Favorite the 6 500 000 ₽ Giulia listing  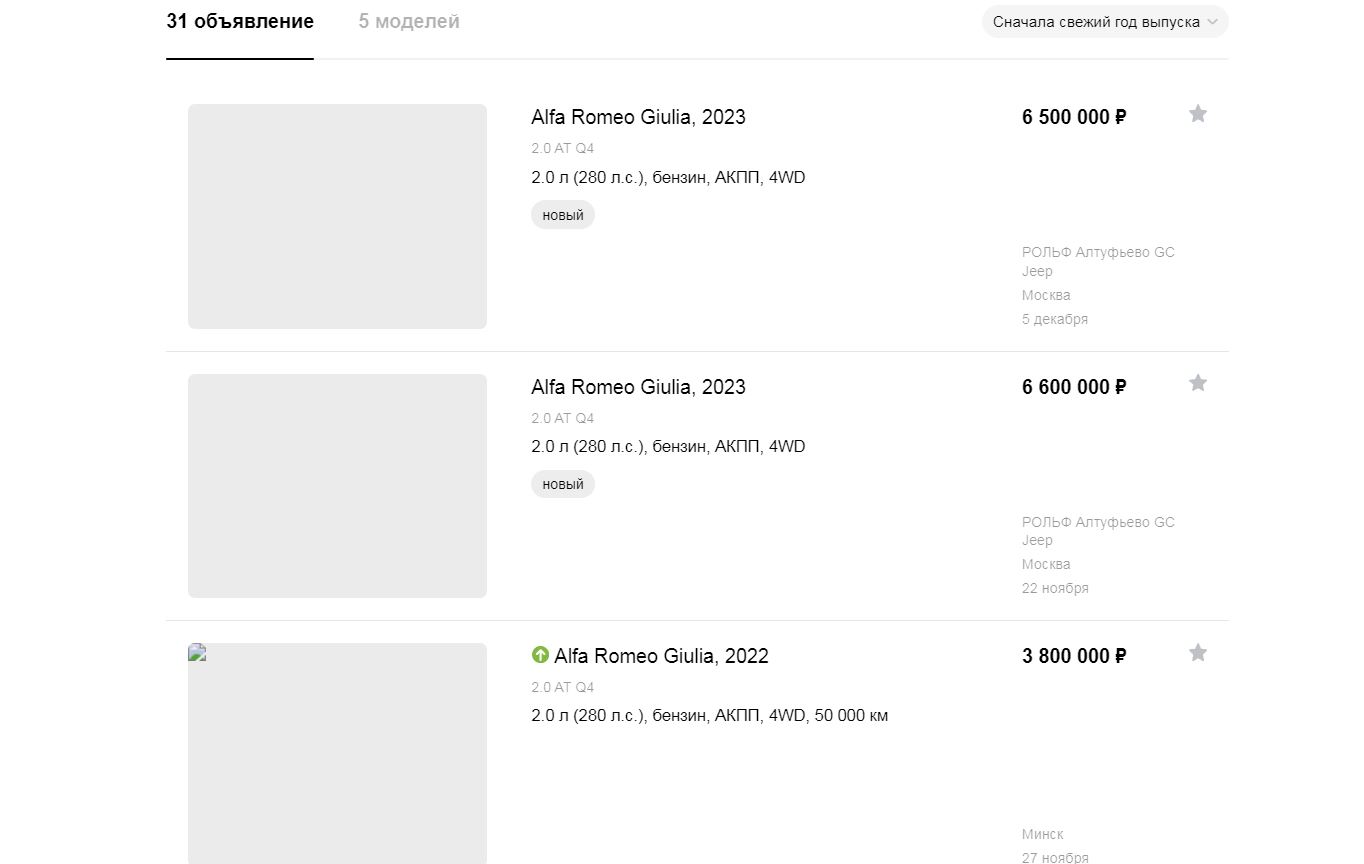pos(1197,114)
